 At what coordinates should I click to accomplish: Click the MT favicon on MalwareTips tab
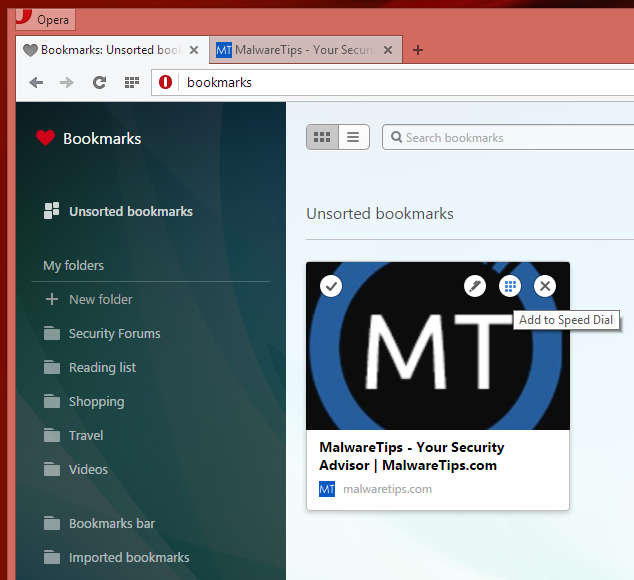click(224, 50)
